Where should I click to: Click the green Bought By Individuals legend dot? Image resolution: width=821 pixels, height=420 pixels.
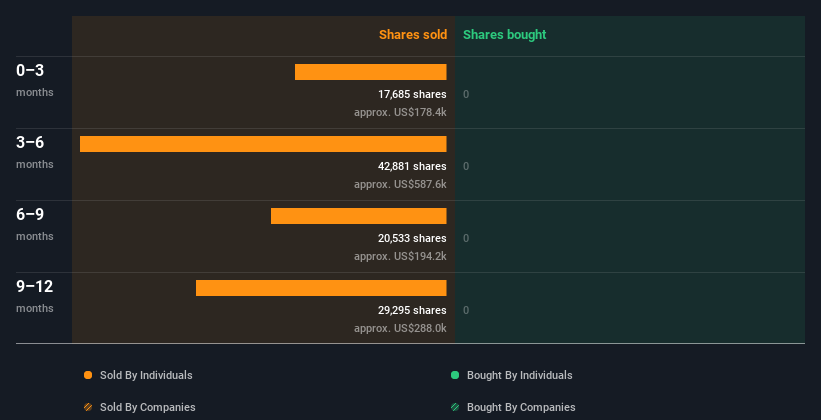455,375
